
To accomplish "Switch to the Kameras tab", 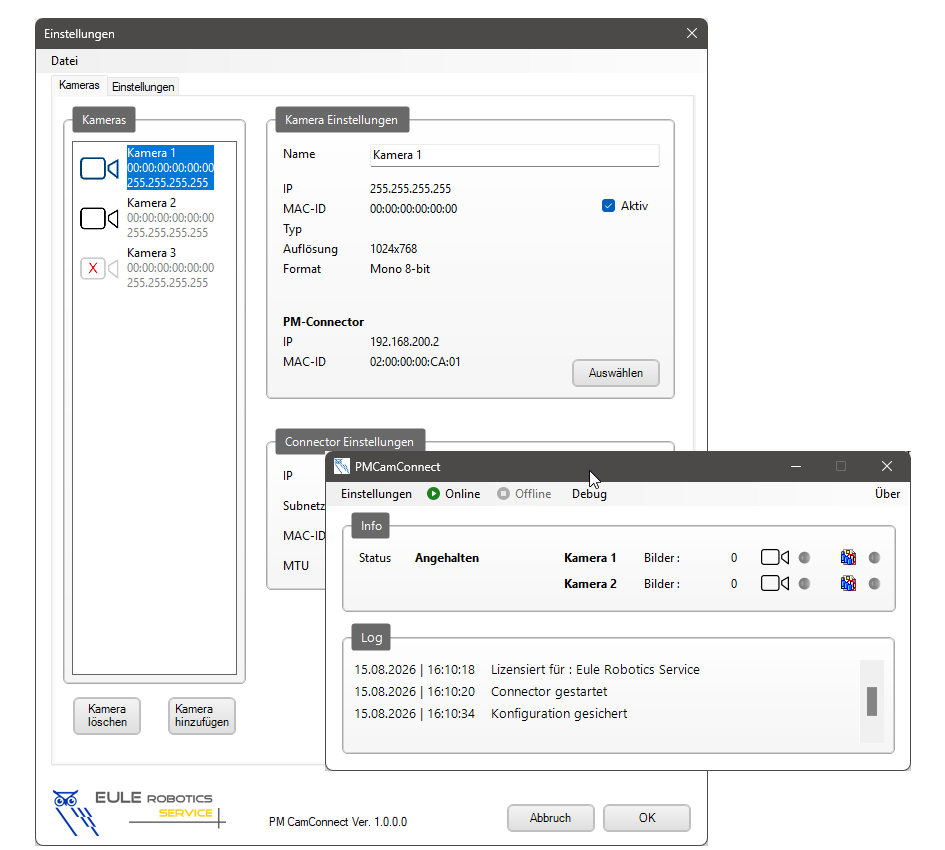I will (79, 85).
